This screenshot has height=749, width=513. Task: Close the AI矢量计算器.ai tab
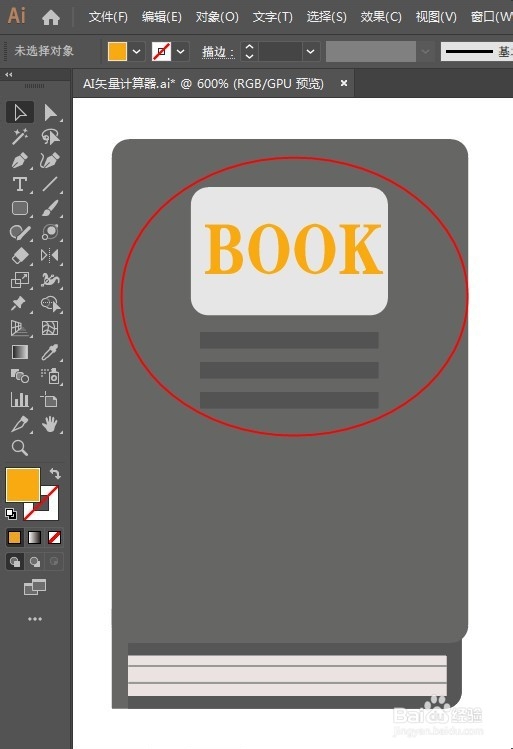pos(343,83)
